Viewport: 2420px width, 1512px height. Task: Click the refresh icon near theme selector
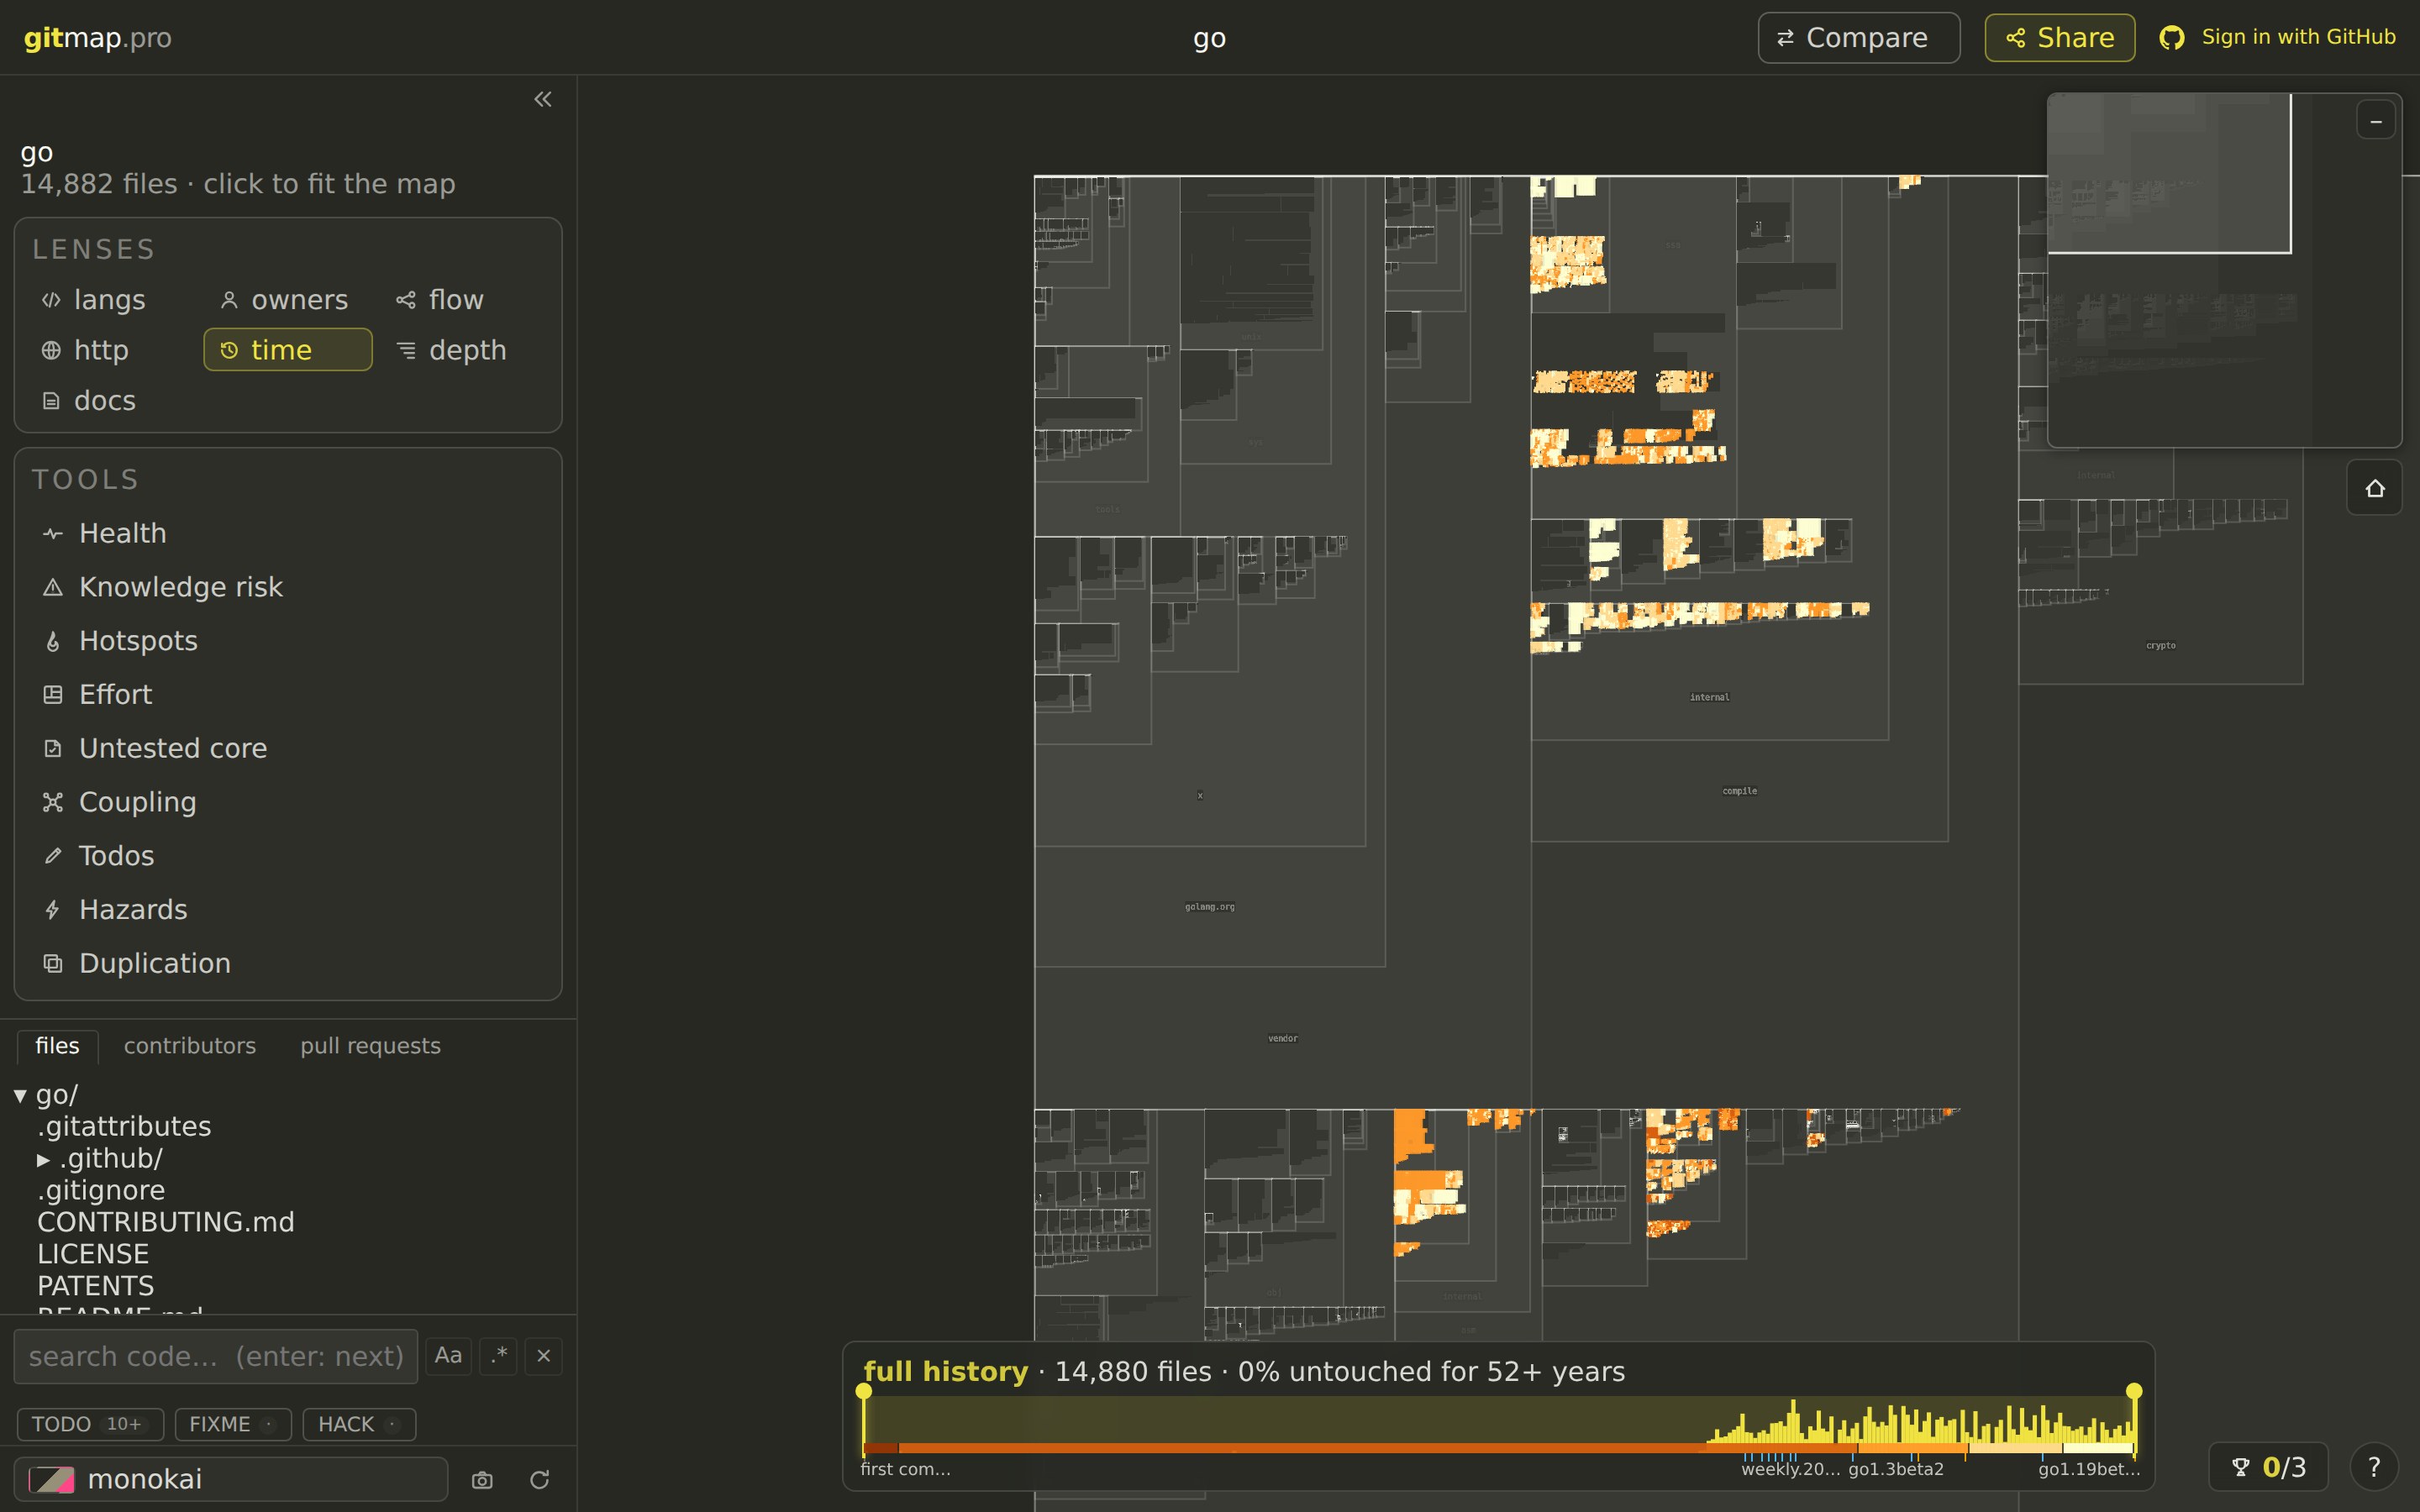click(540, 1480)
